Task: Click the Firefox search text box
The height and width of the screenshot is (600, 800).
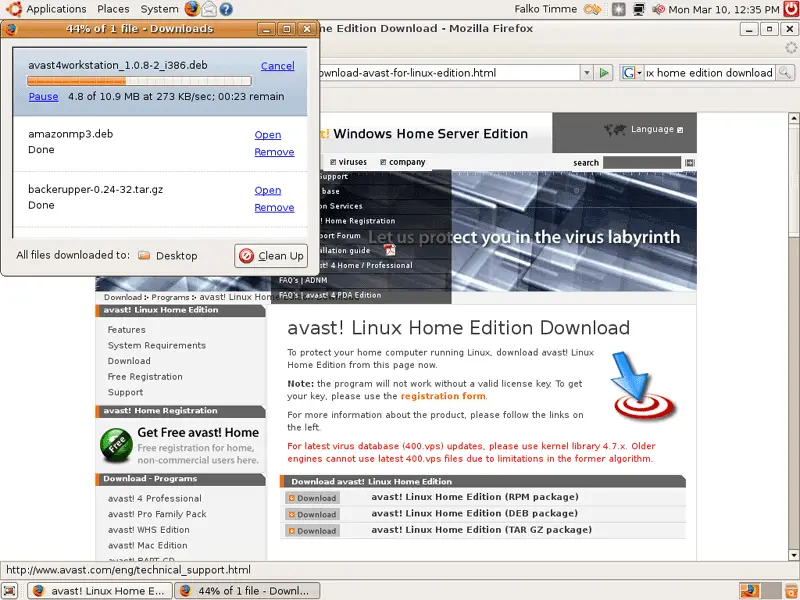Action: tap(709, 73)
